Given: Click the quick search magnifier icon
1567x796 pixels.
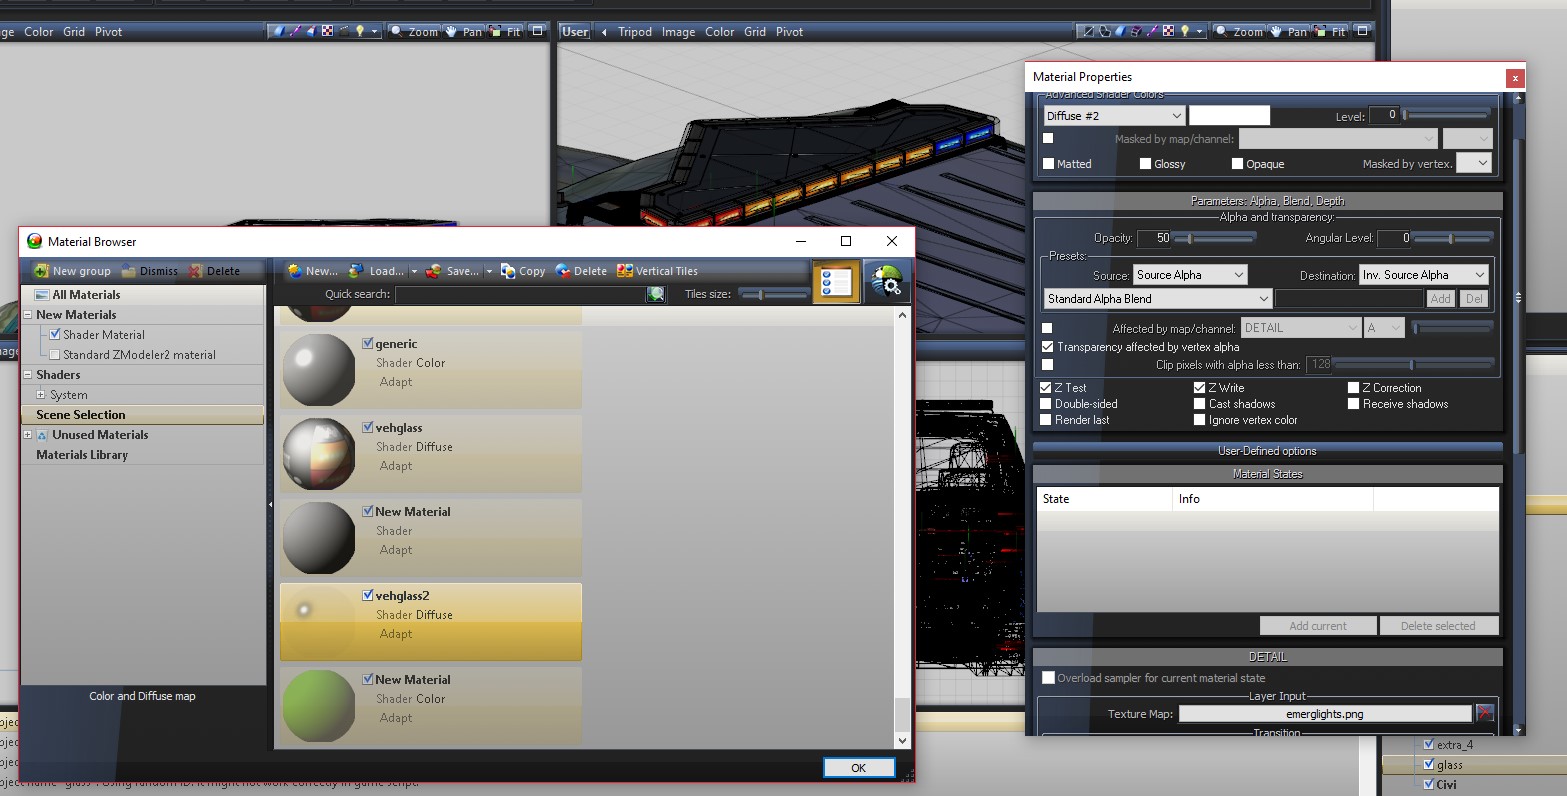Looking at the screenshot, I should tap(655, 294).
